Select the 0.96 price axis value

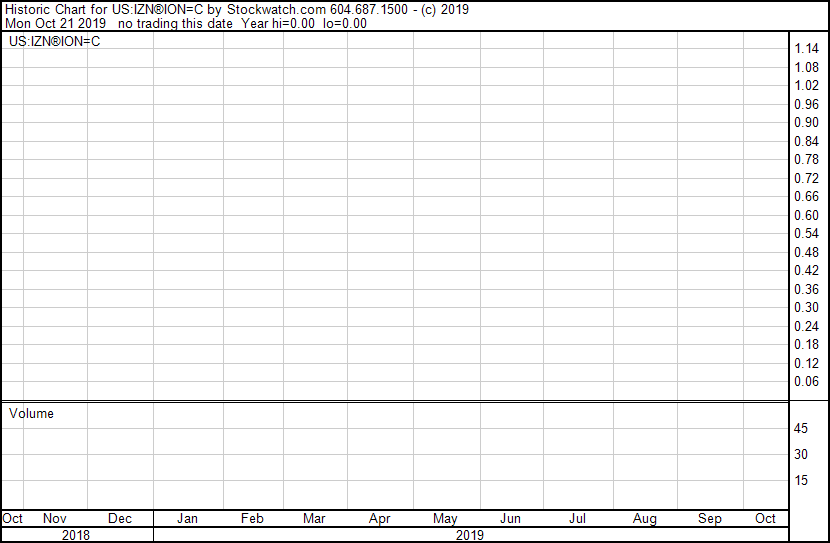[x=806, y=104]
